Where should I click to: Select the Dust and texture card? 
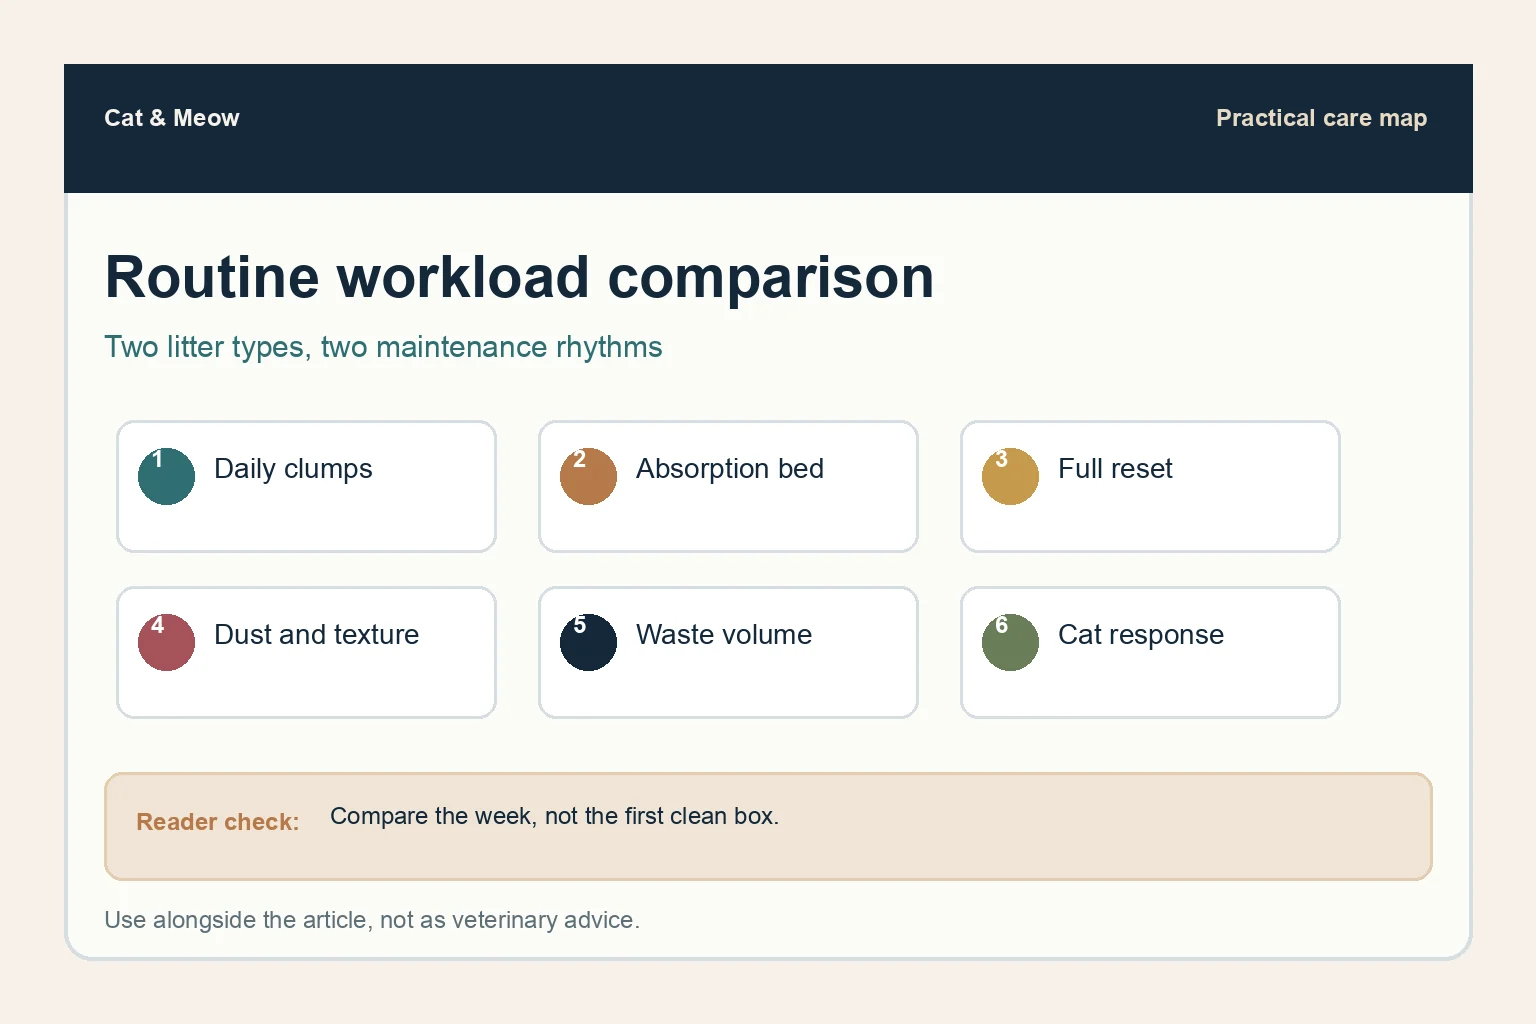point(306,652)
